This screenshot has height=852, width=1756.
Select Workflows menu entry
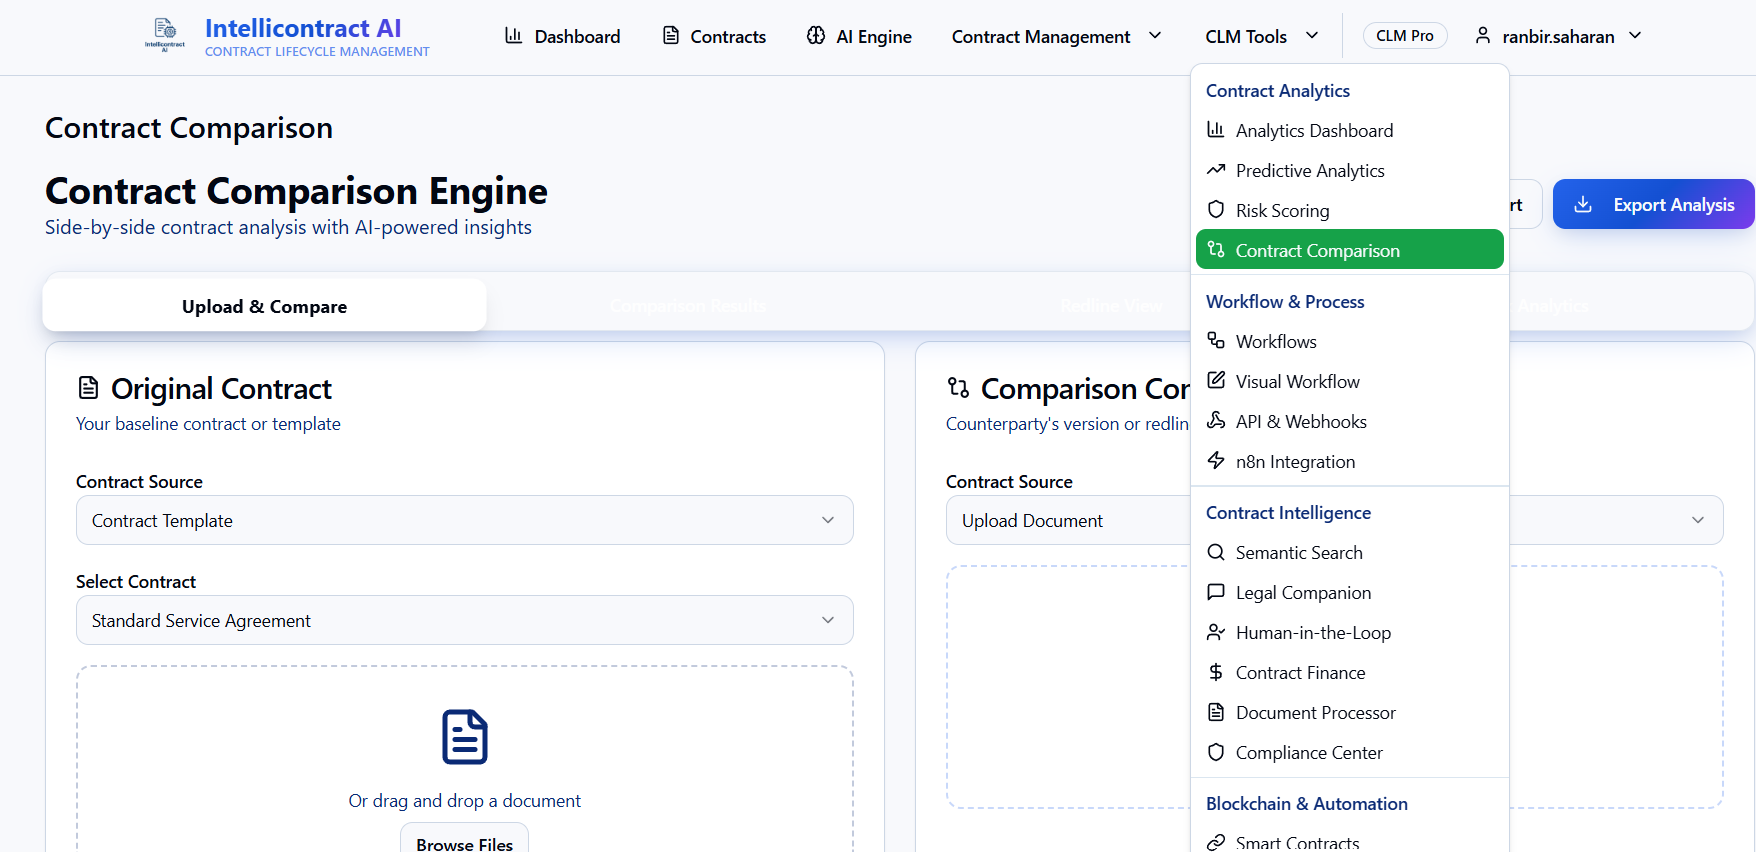[x=1350, y=341]
